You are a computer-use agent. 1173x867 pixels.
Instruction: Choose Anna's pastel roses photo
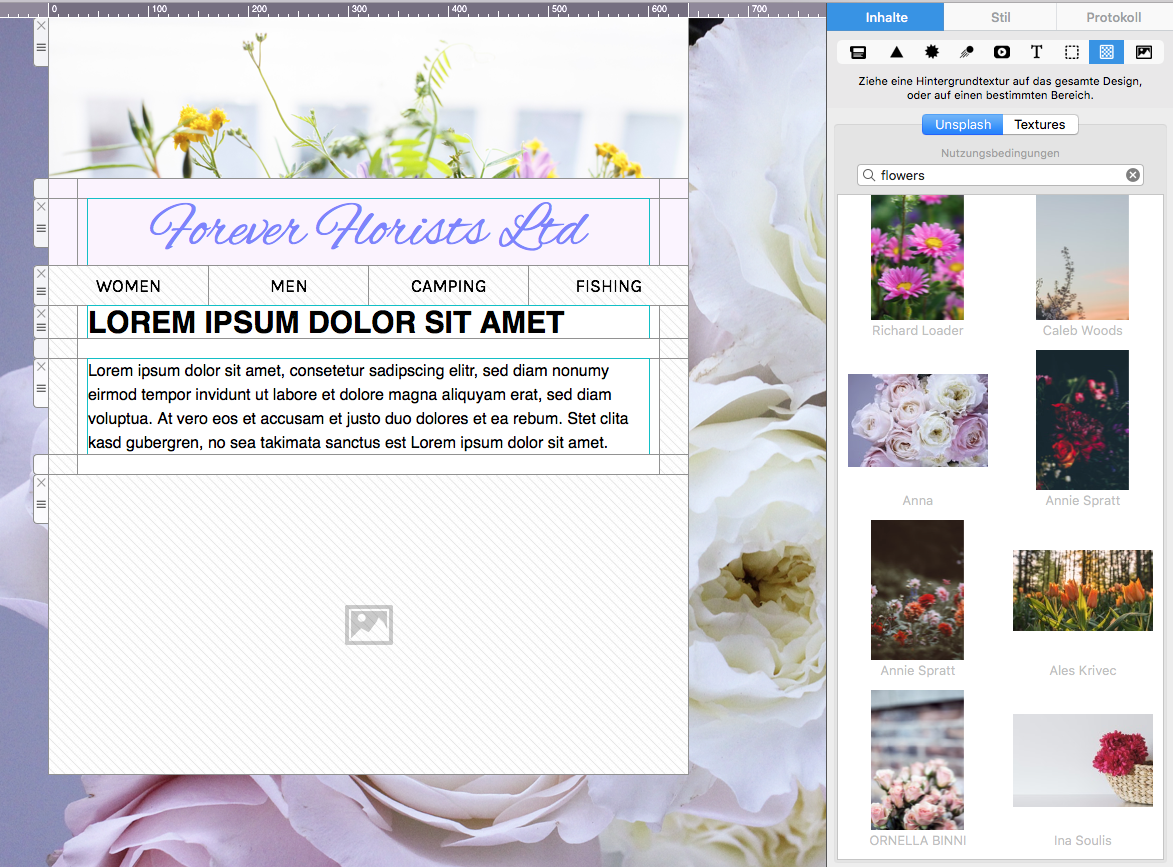[x=918, y=420]
